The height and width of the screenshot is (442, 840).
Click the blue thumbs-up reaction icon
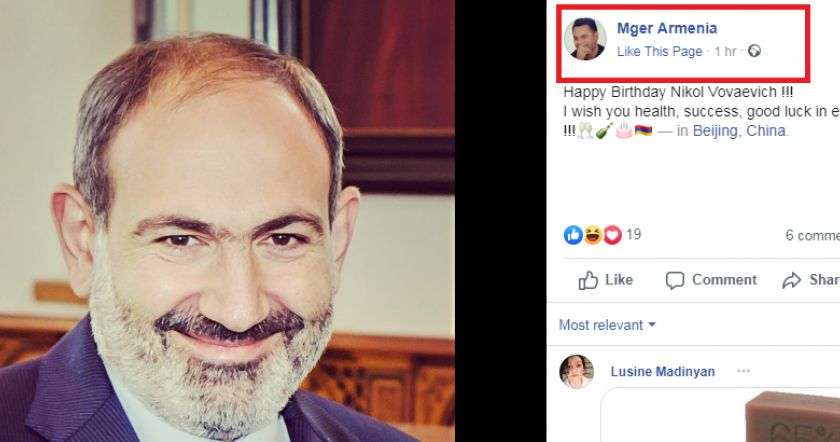(573, 235)
